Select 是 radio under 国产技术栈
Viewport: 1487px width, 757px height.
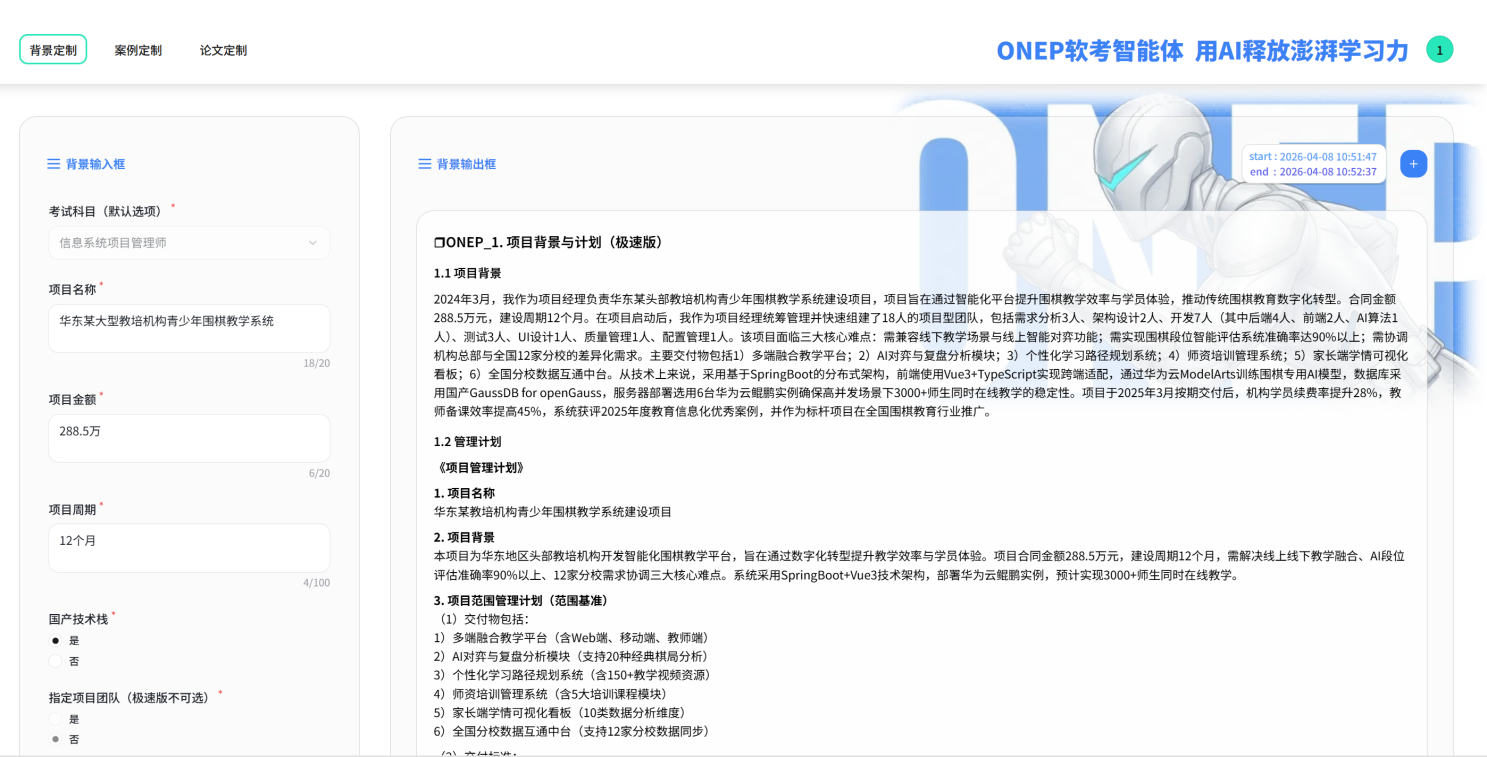pos(55,641)
